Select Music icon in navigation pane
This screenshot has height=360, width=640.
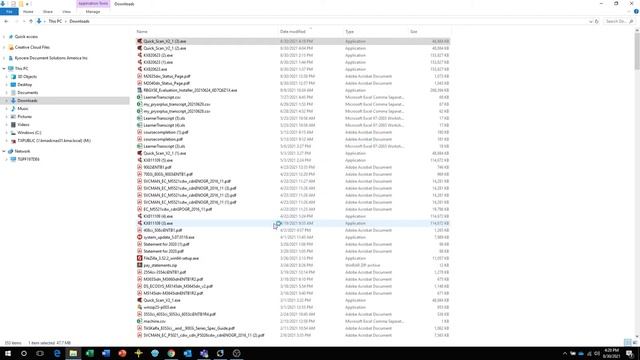13,109
